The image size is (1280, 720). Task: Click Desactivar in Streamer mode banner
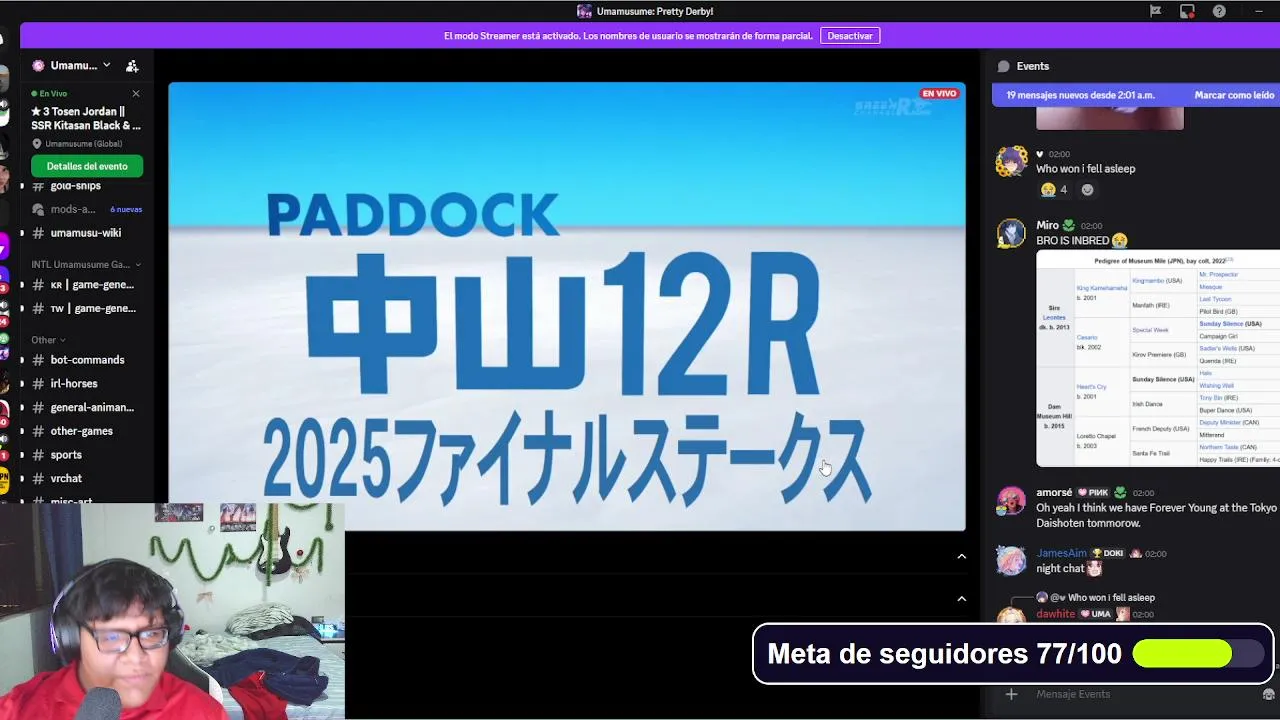point(850,36)
